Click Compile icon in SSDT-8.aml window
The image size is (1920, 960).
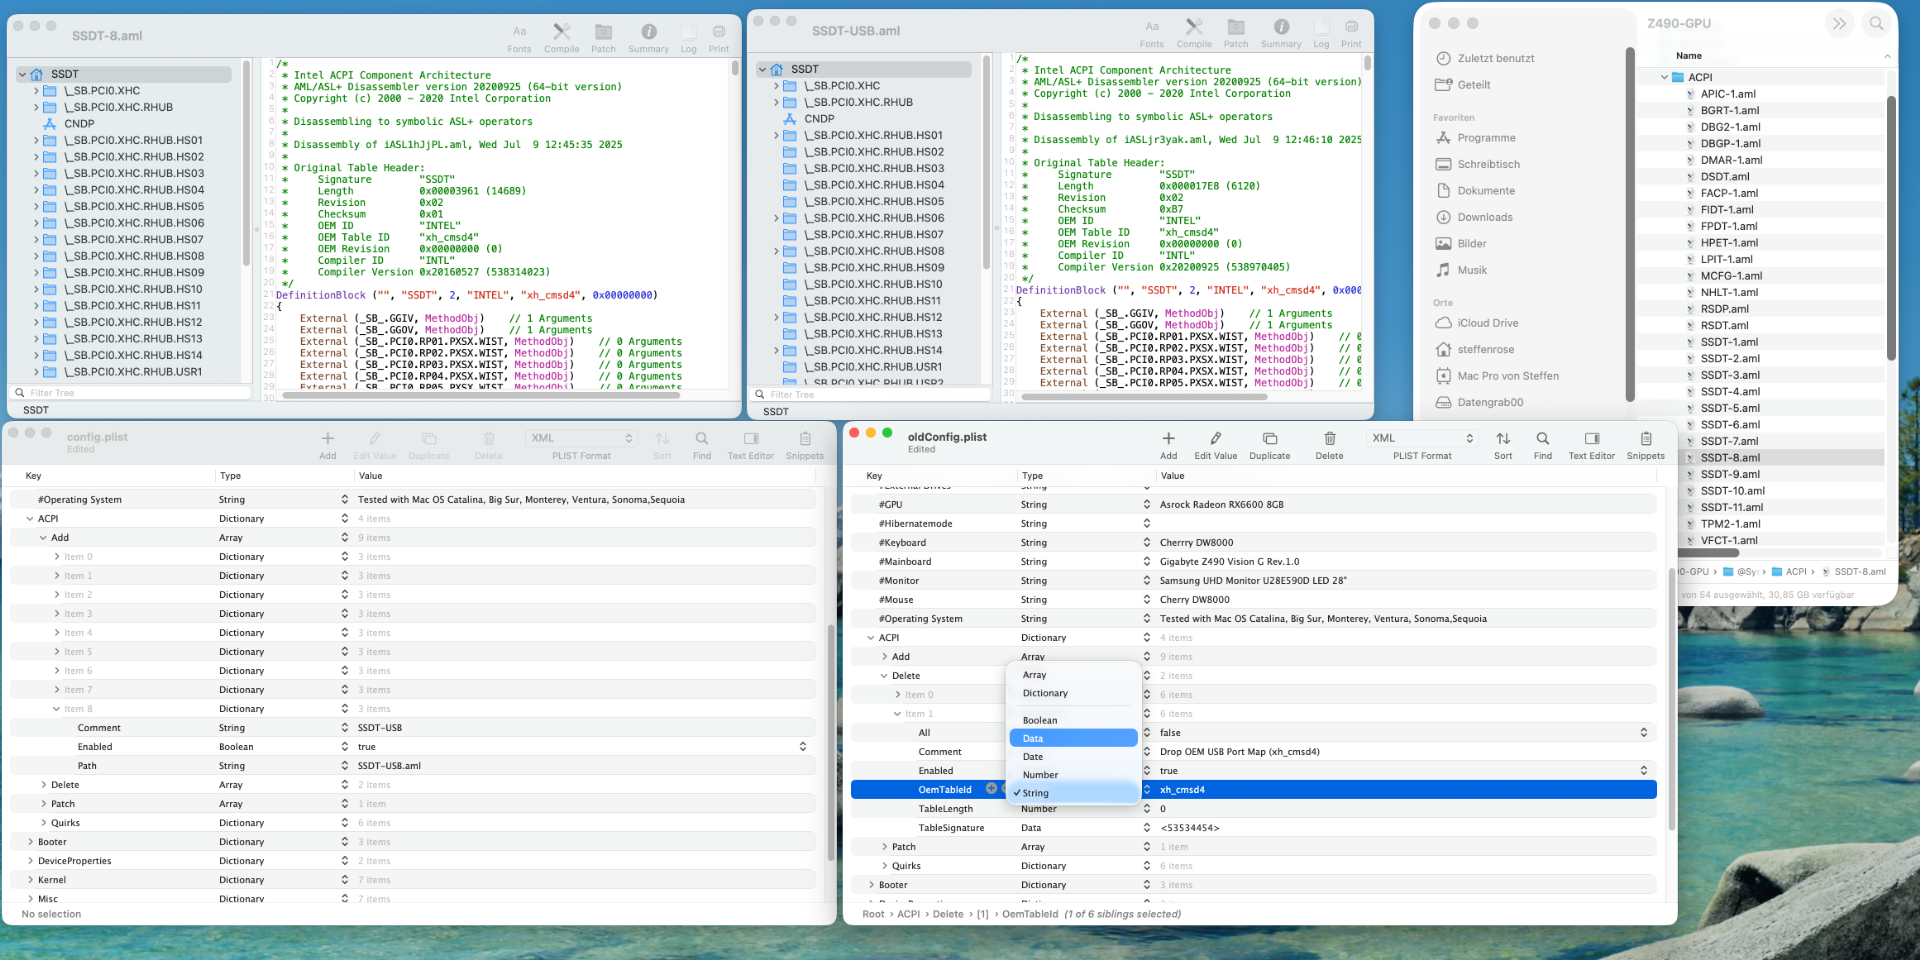561,32
